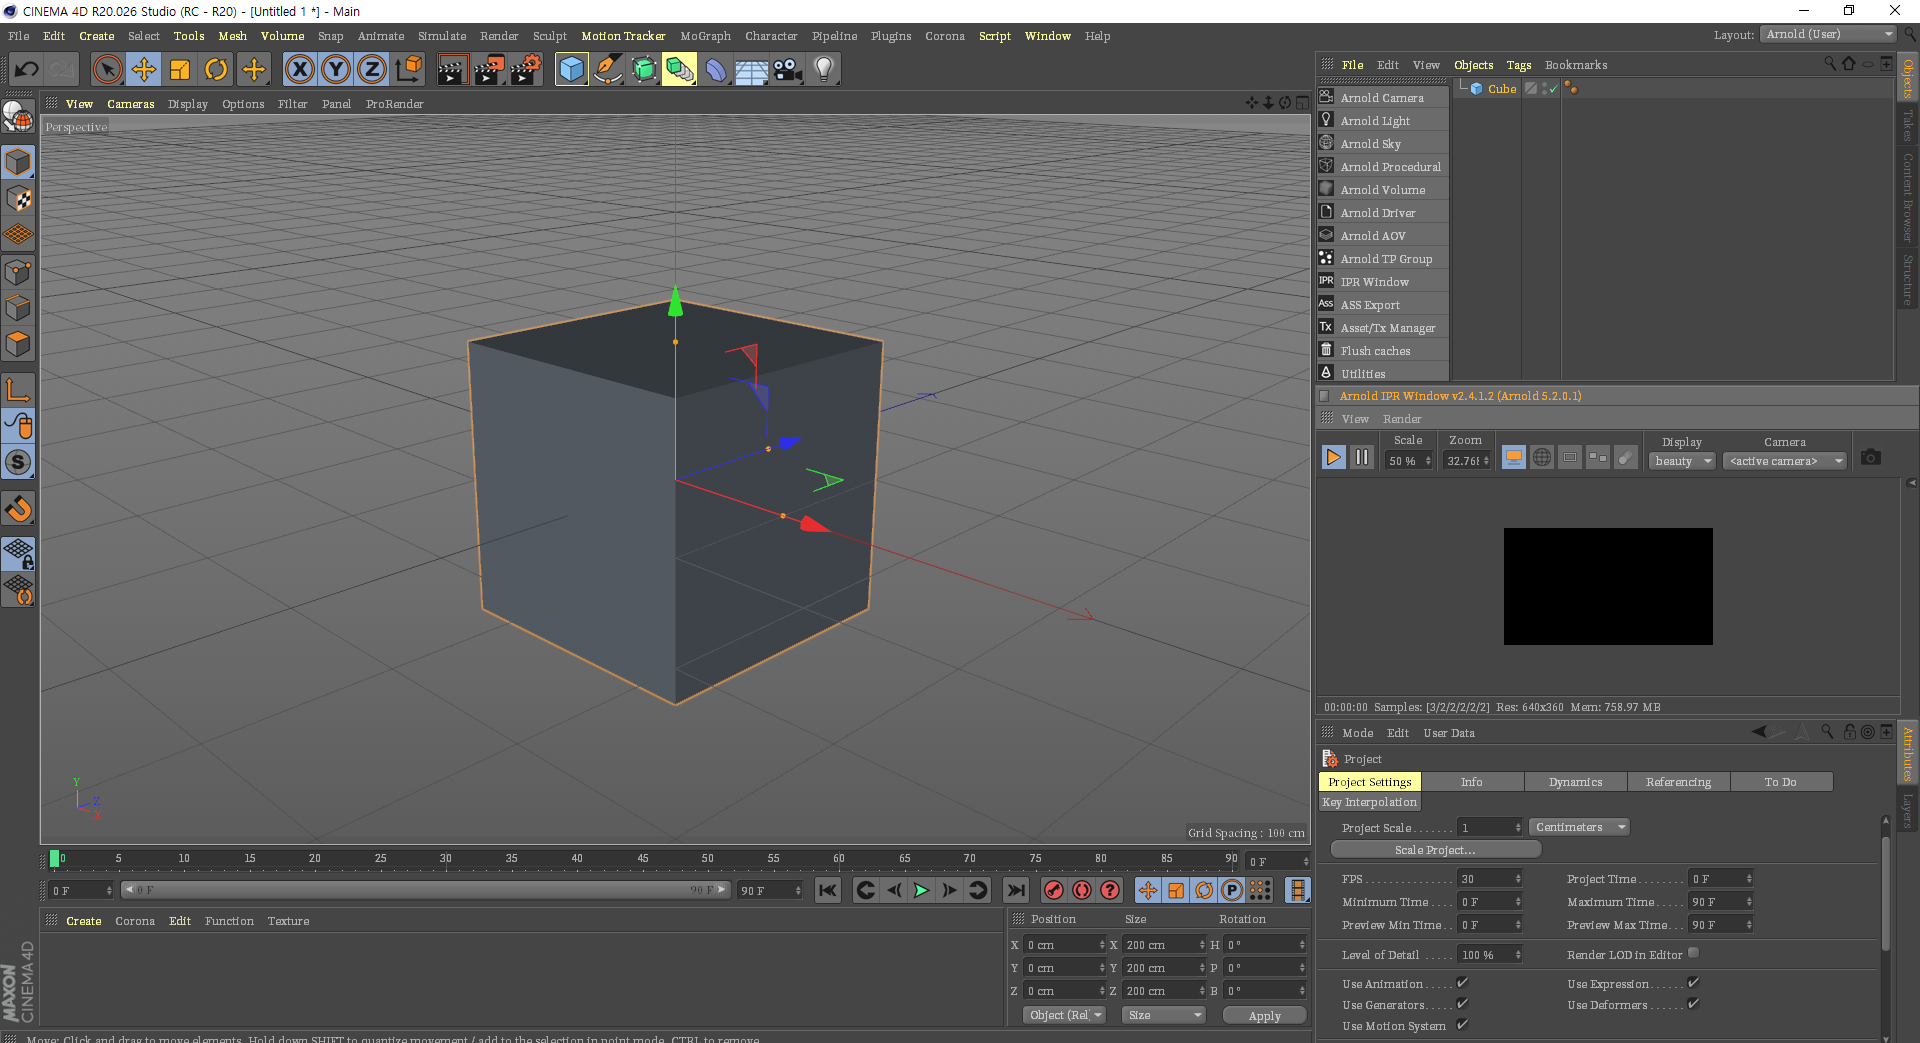
Task: Toggle Use Deformers checkbox
Action: tap(1693, 1003)
